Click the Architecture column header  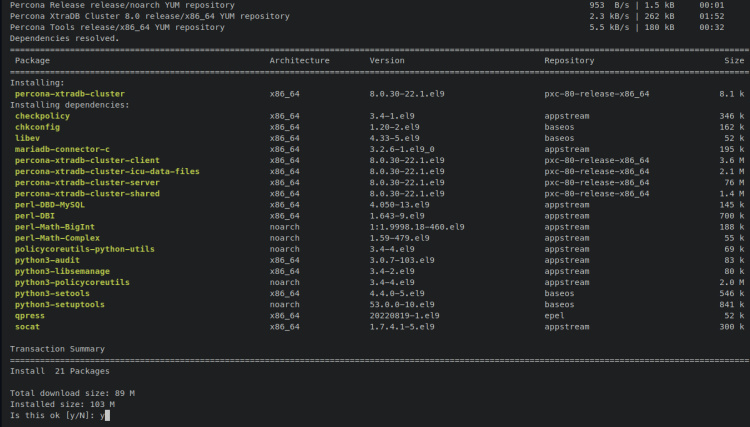pos(299,61)
